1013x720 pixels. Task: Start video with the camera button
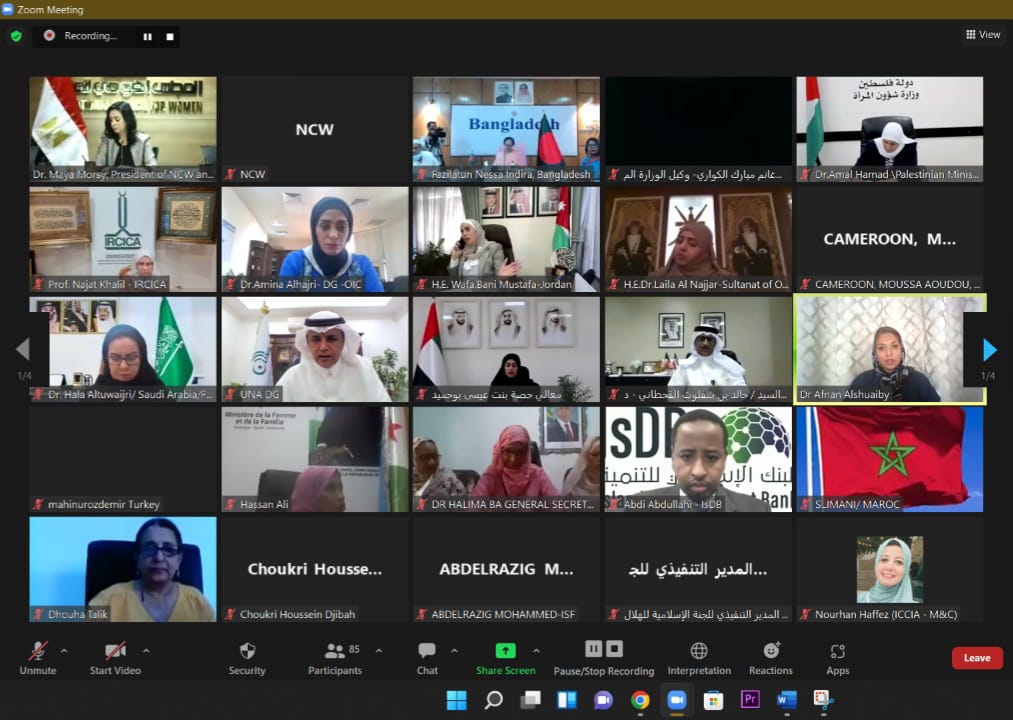pyautogui.click(x=115, y=654)
